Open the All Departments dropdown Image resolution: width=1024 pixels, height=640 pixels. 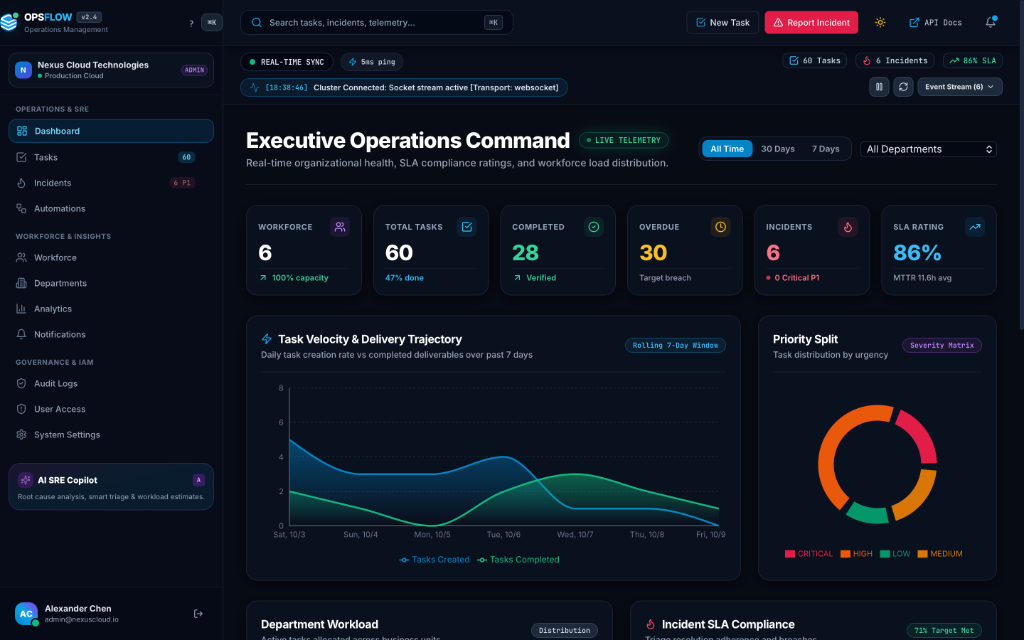coord(929,149)
